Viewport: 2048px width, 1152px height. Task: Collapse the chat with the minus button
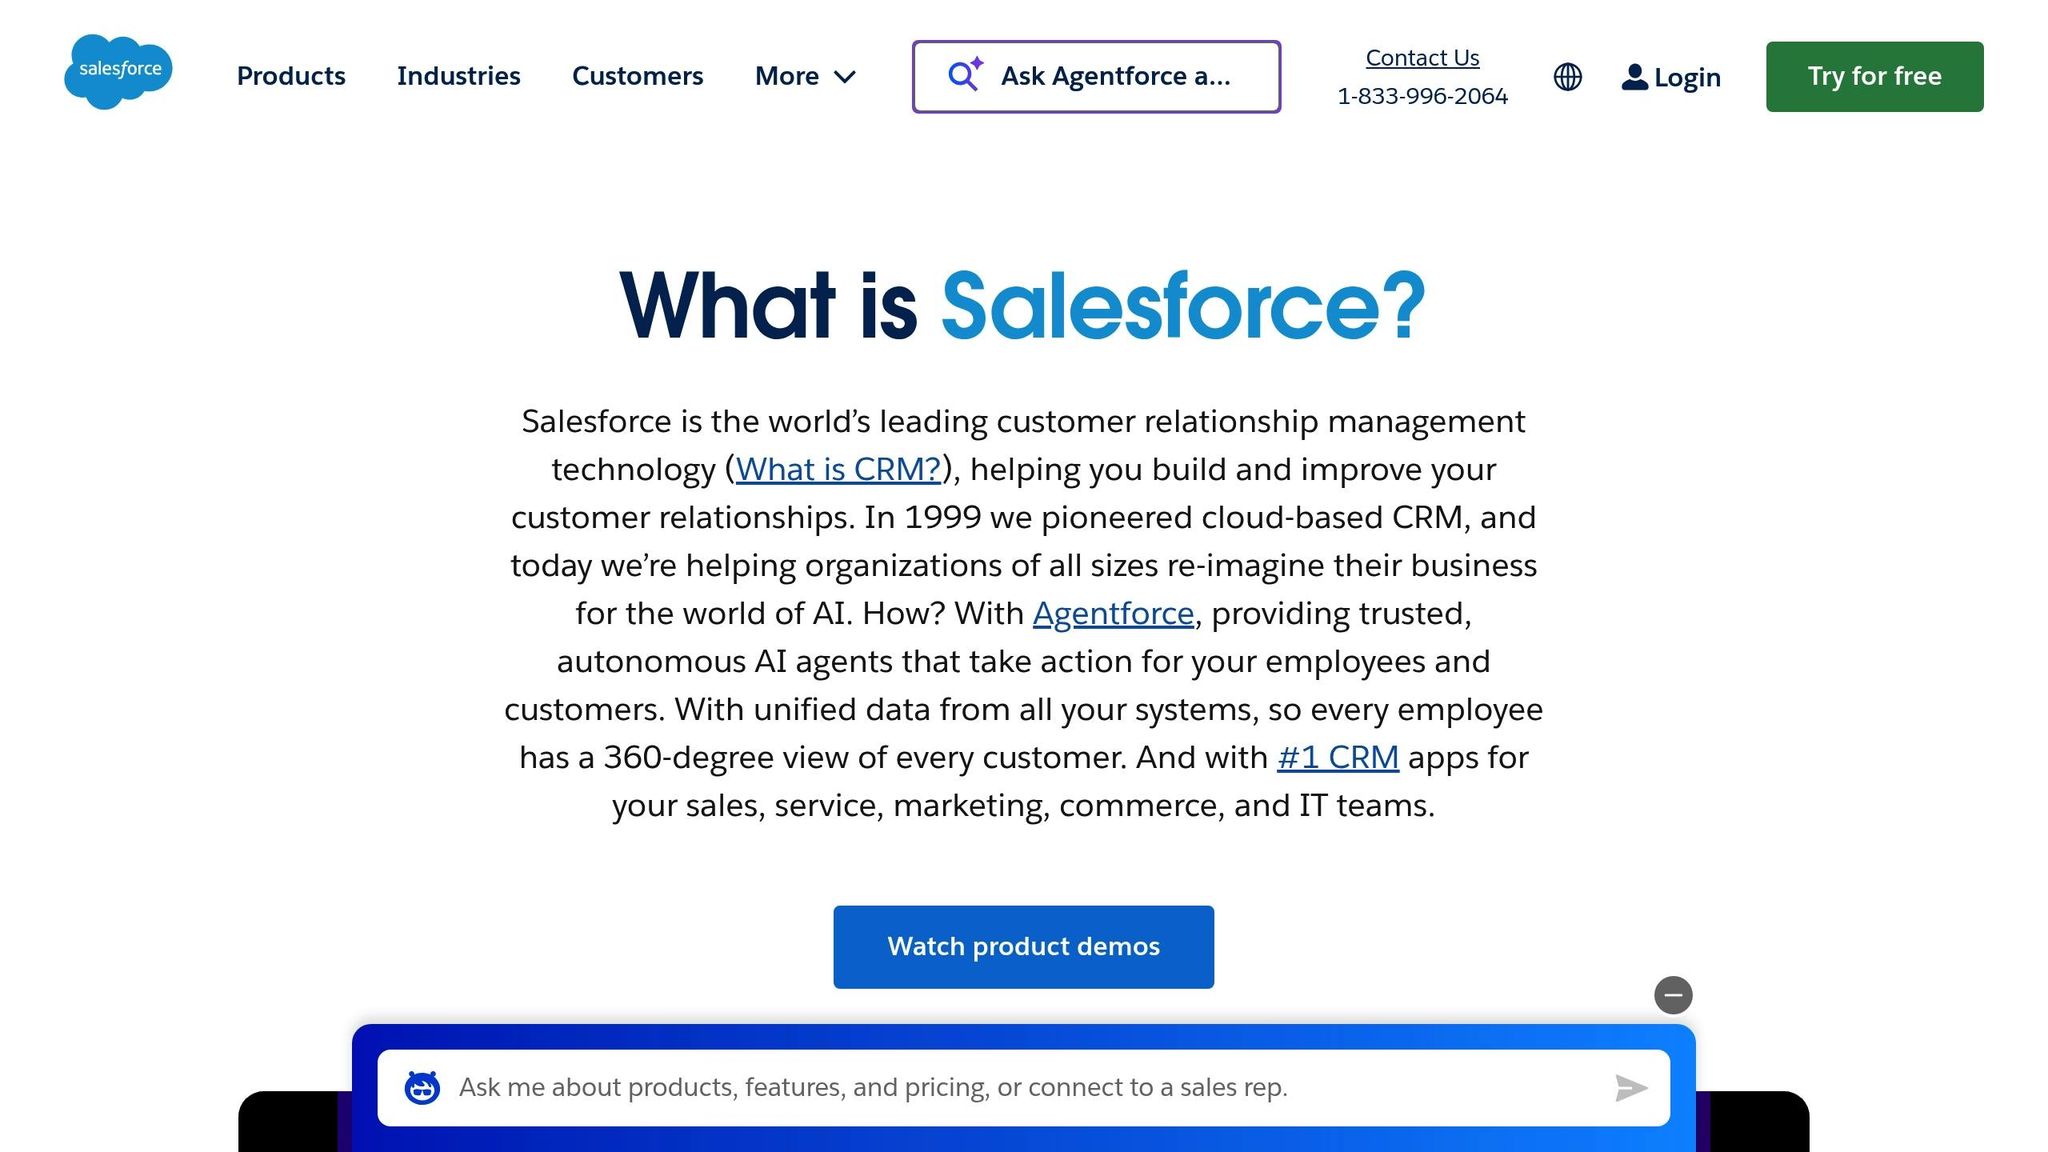[1673, 995]
